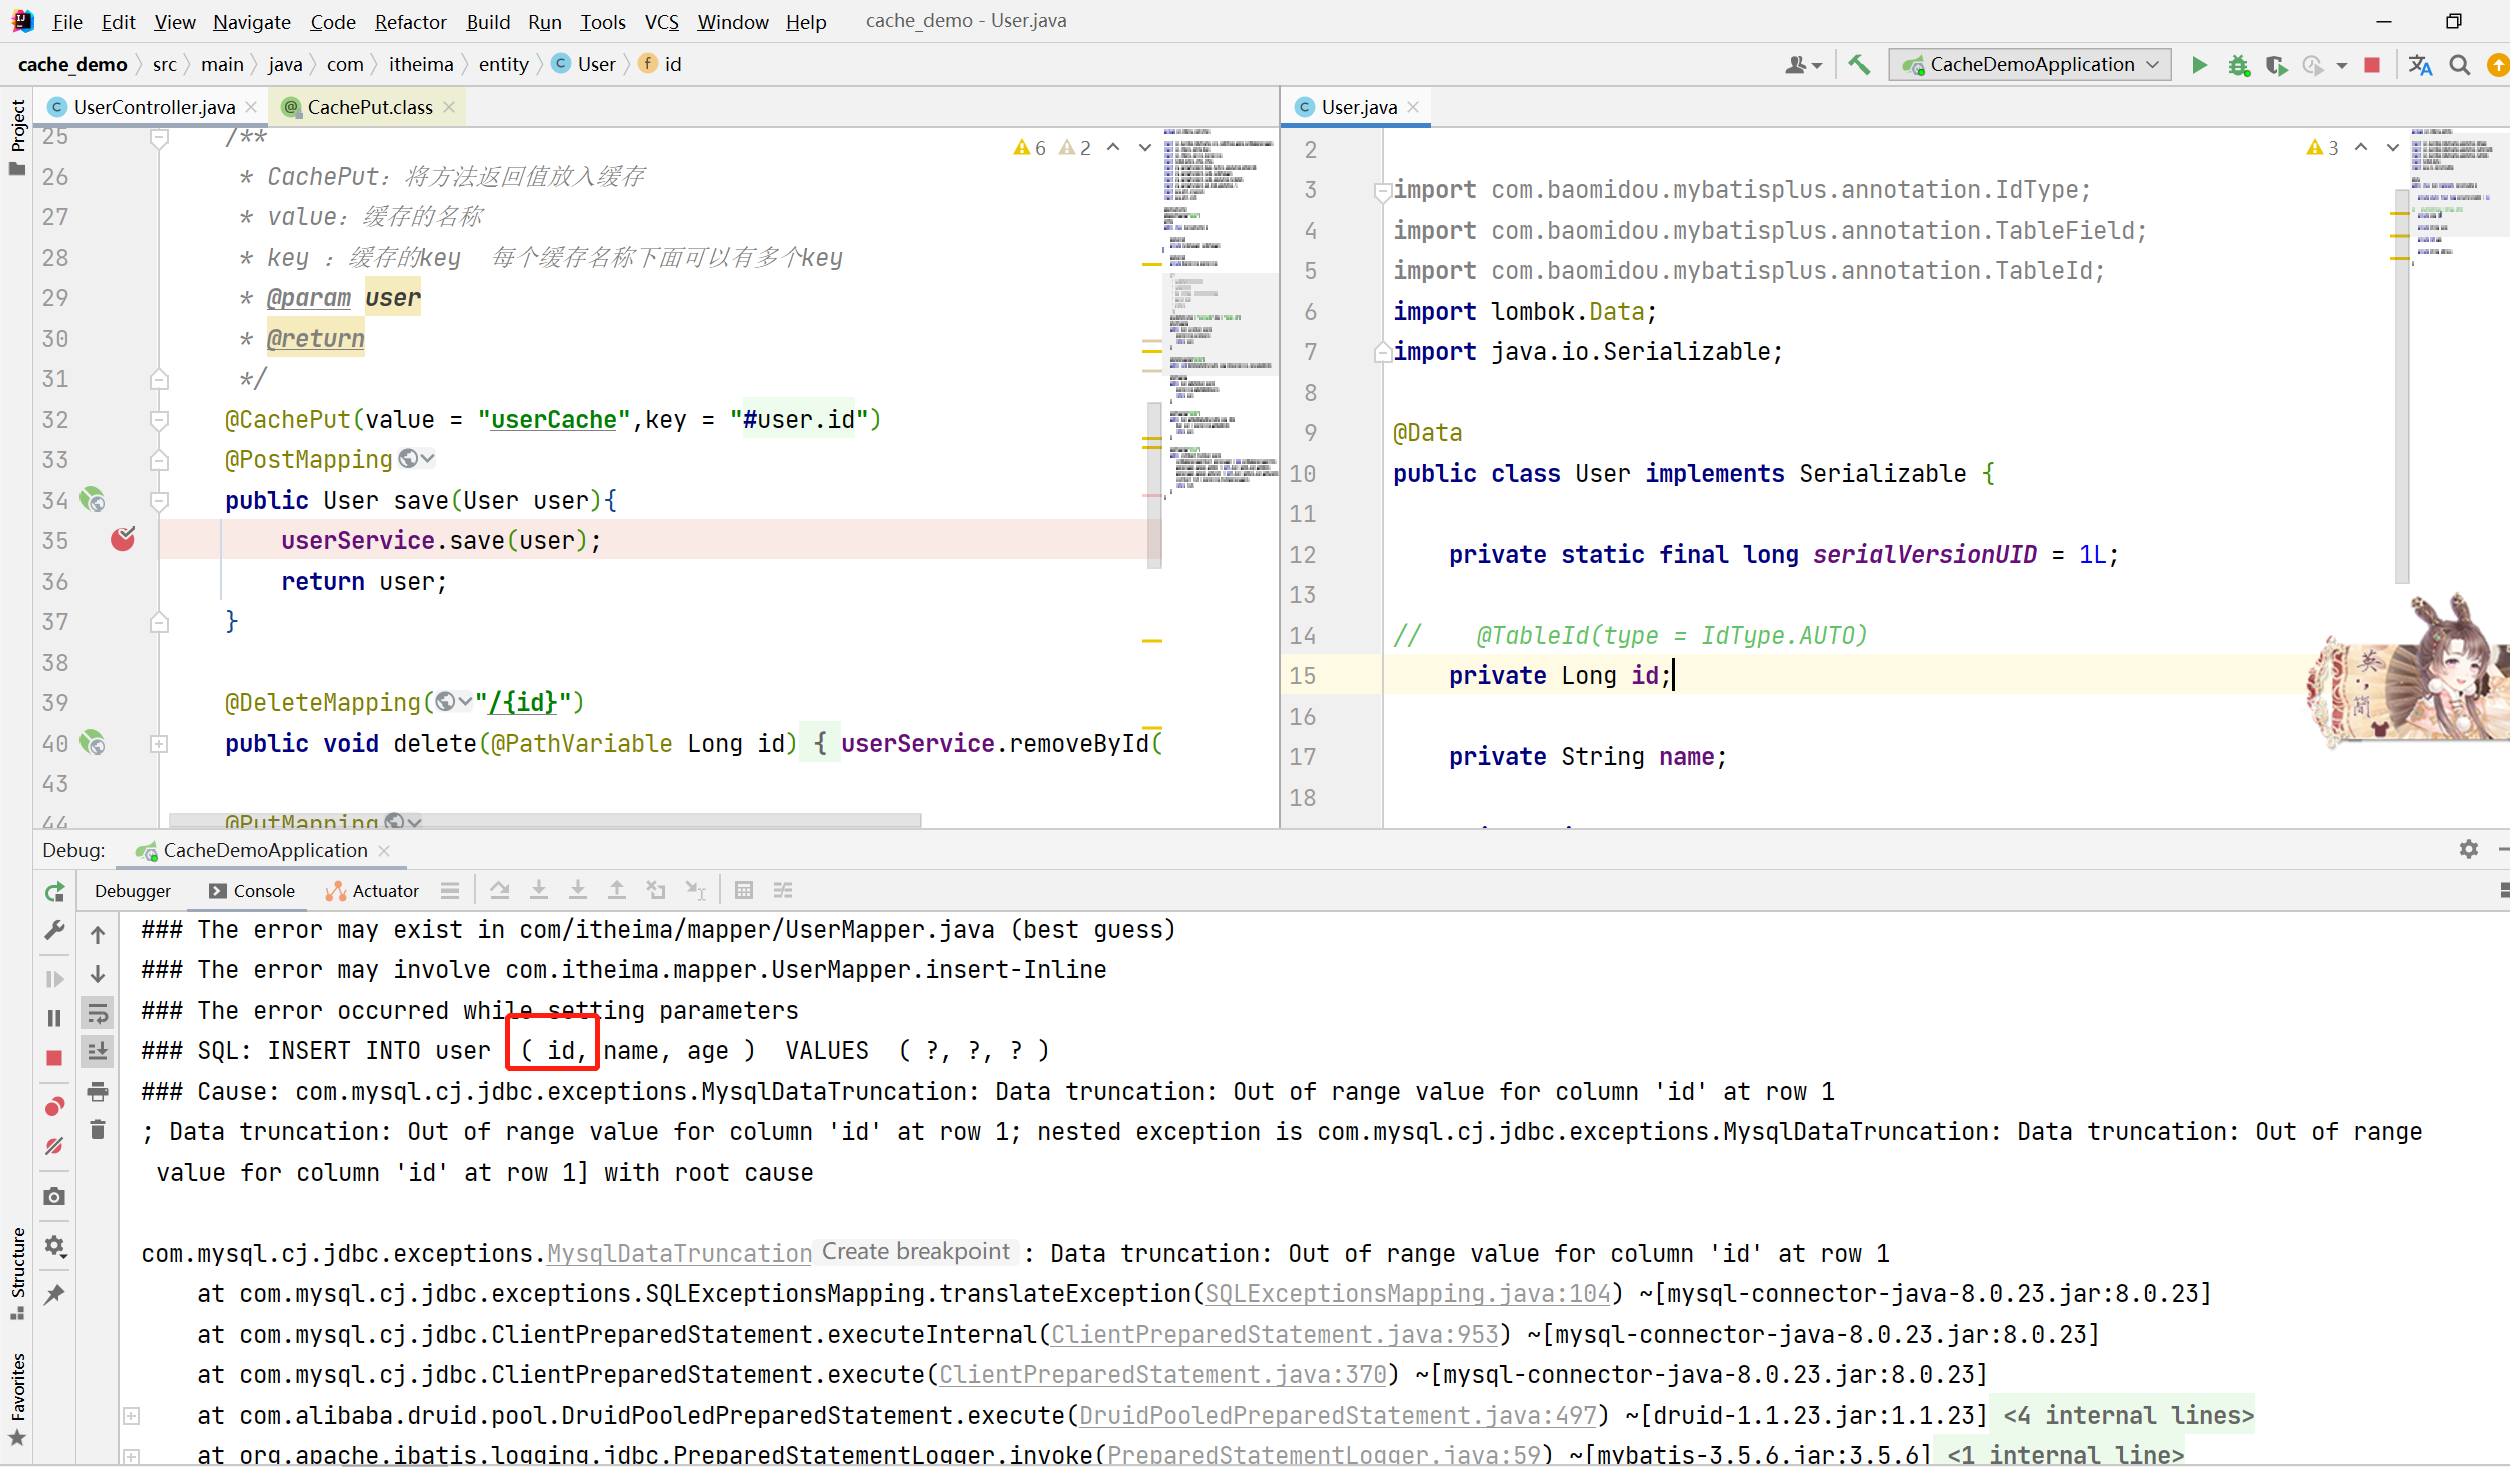Toggle Scroll to End in console
The height and width of the screenshot is (1467, 2510).
98,1051
